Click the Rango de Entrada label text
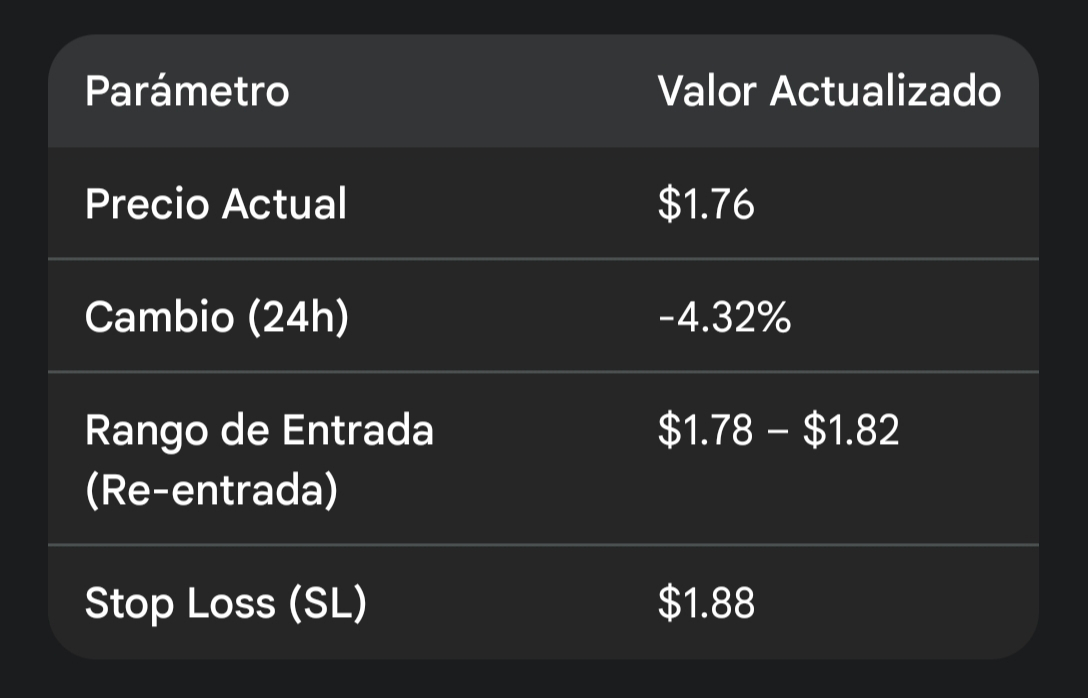The height and width of the screenshot is (698, 1088). coord(260,430)
